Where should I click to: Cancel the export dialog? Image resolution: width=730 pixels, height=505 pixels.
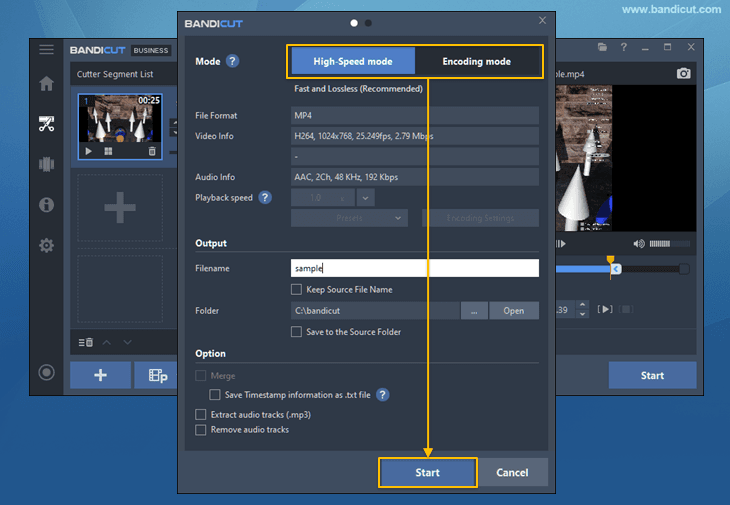point(513,472)
